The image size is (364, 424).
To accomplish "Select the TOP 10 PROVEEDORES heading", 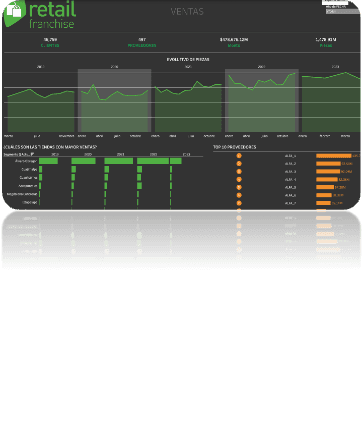I will (235, 147).
